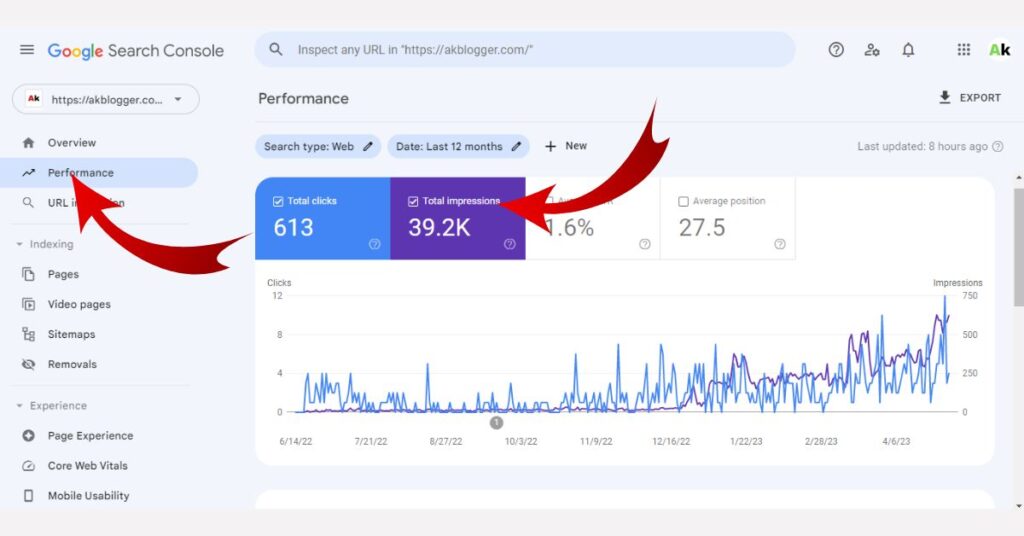1024x536 pixels.
Task: Open the Google apps grid
Action: (964, 50)
